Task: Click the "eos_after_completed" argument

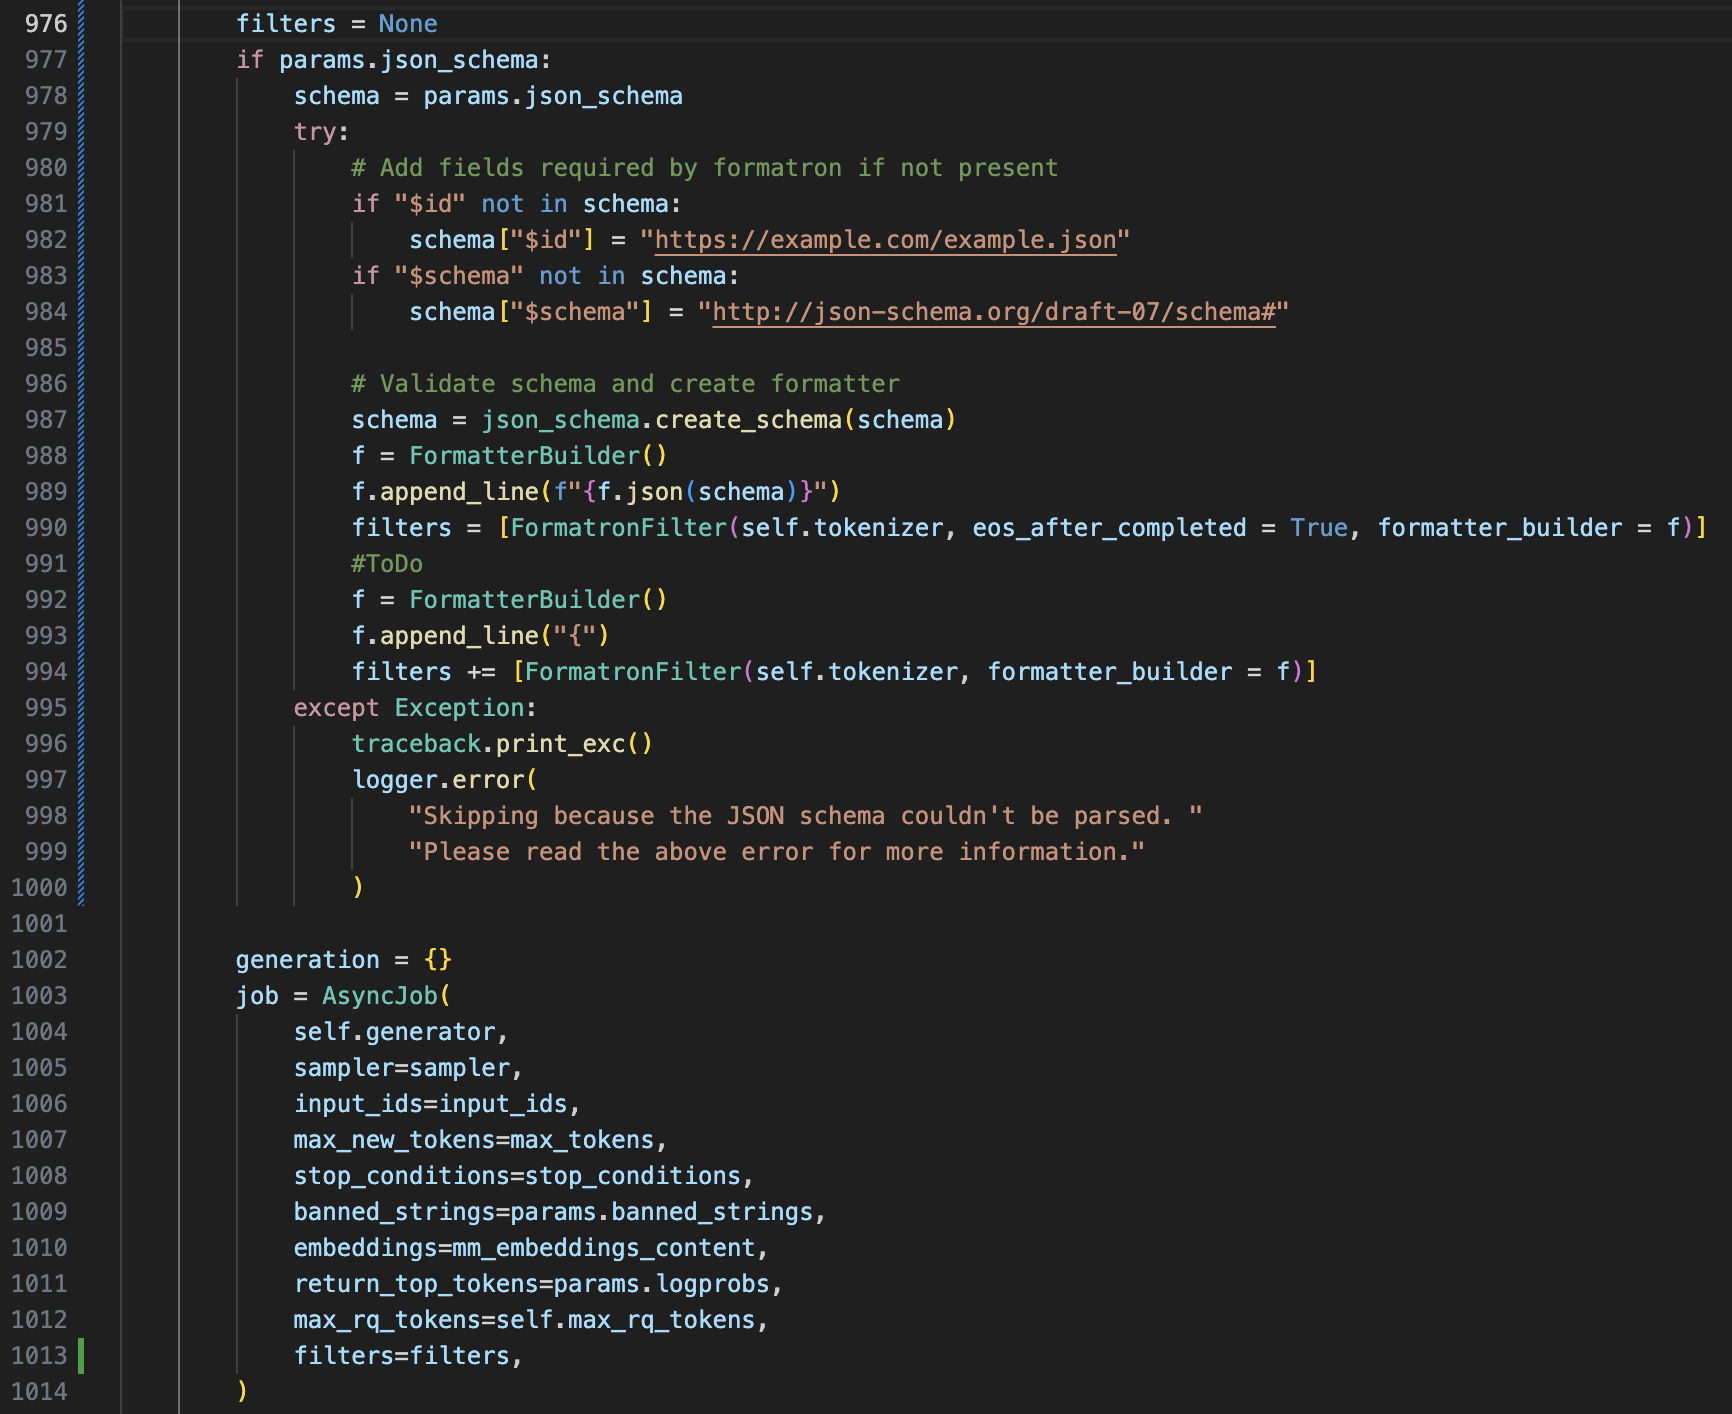Action: tap(1109, 528)
